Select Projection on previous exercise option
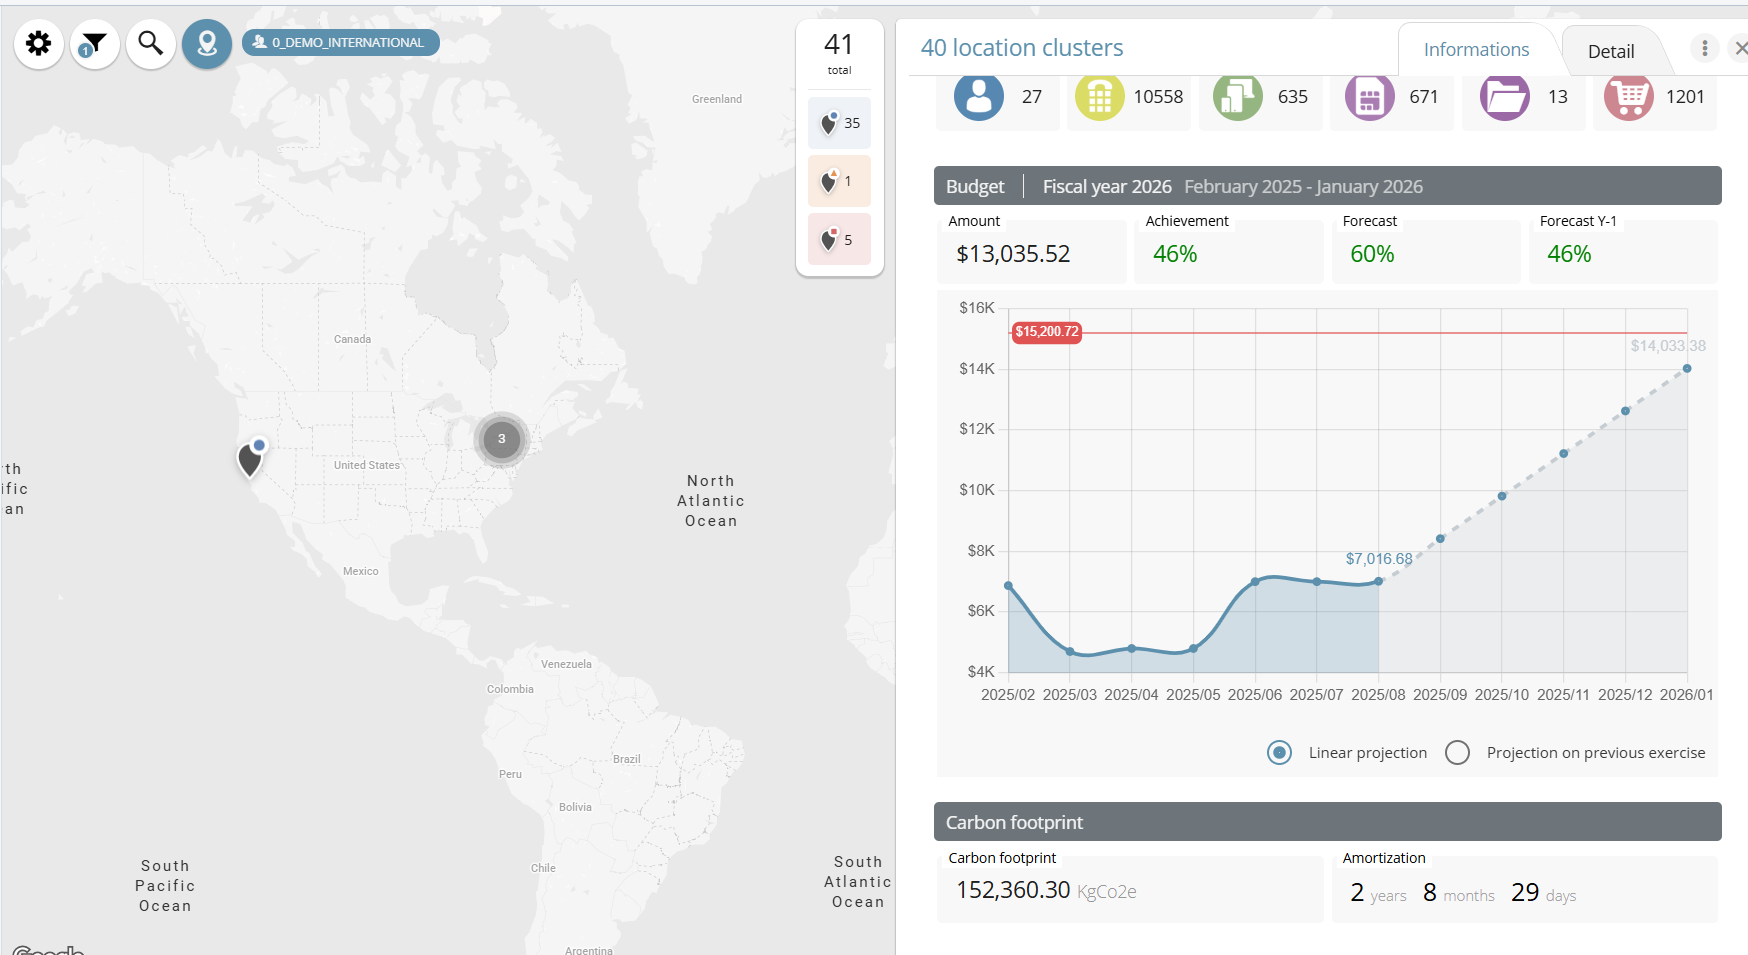The width and height of the screenshot is (1748, 955). pos(1458,753)
